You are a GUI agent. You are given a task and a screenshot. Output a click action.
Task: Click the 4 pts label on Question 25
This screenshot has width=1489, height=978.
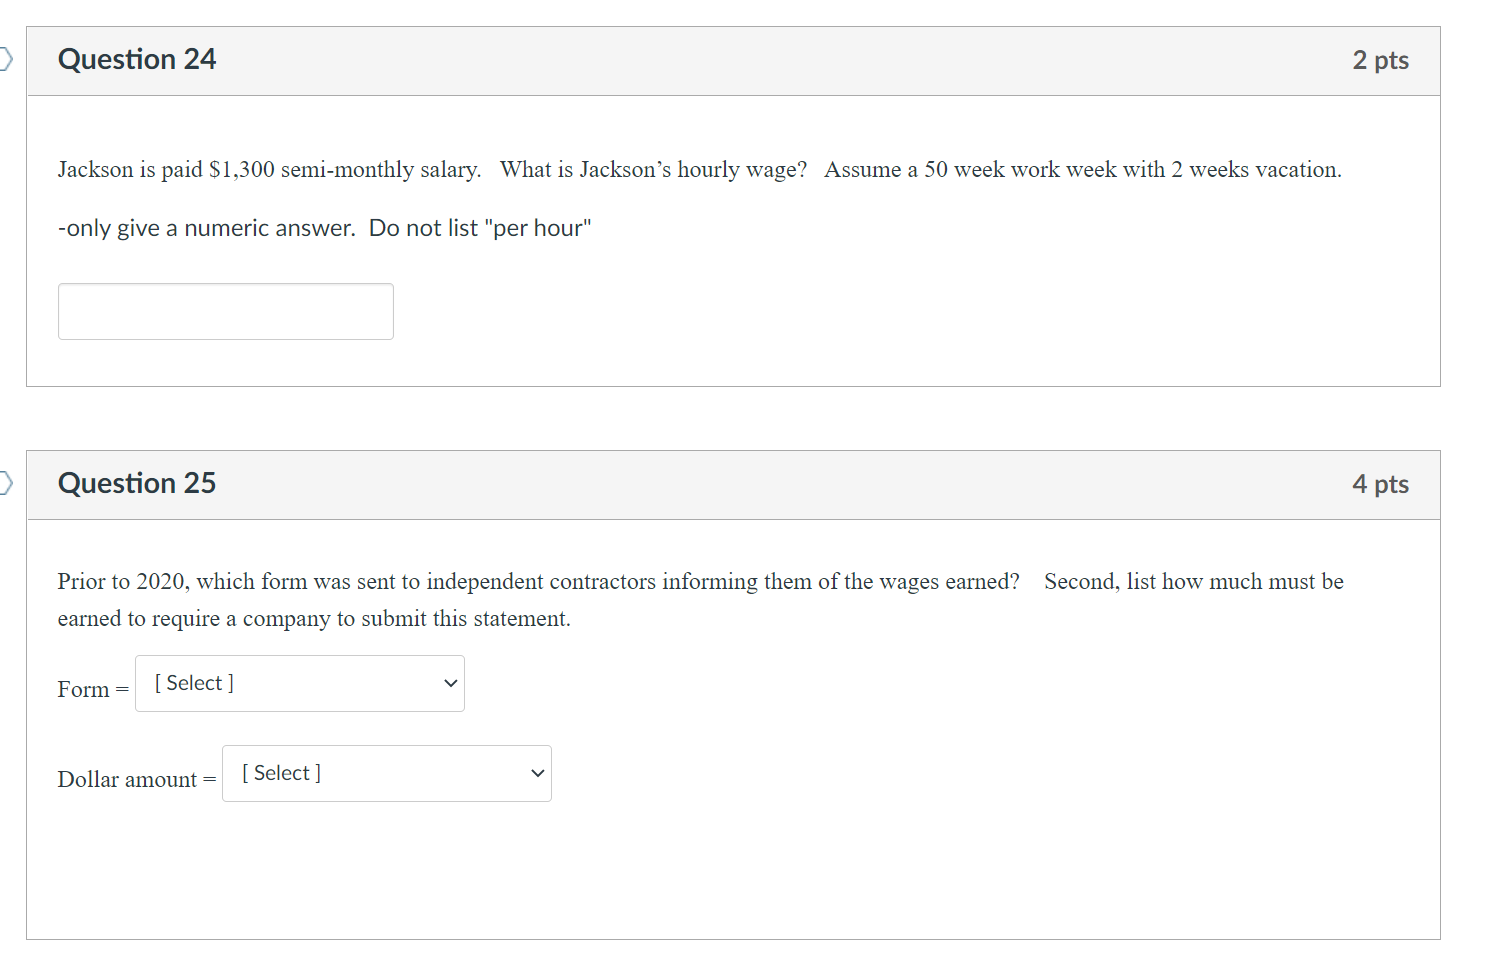[x=1380, y=484]
